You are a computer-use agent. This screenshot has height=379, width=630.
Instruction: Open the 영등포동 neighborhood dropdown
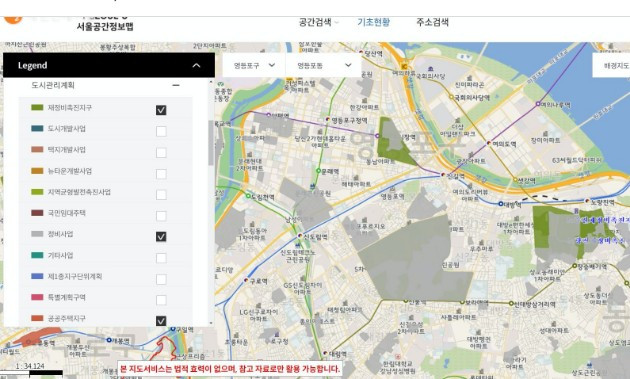(x=323, y=65)
